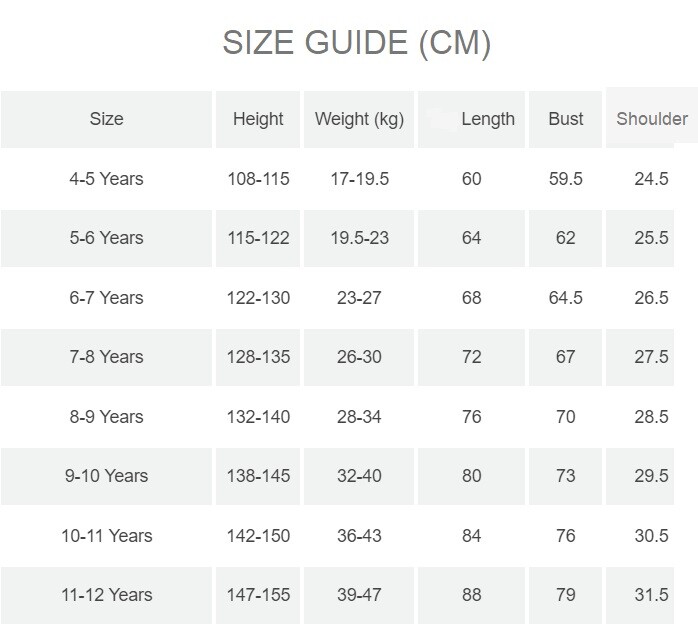Screen dimensions: 698x642
Task: Click bust value 64.5
Action: pyautogui.click(x=566, y=298)
